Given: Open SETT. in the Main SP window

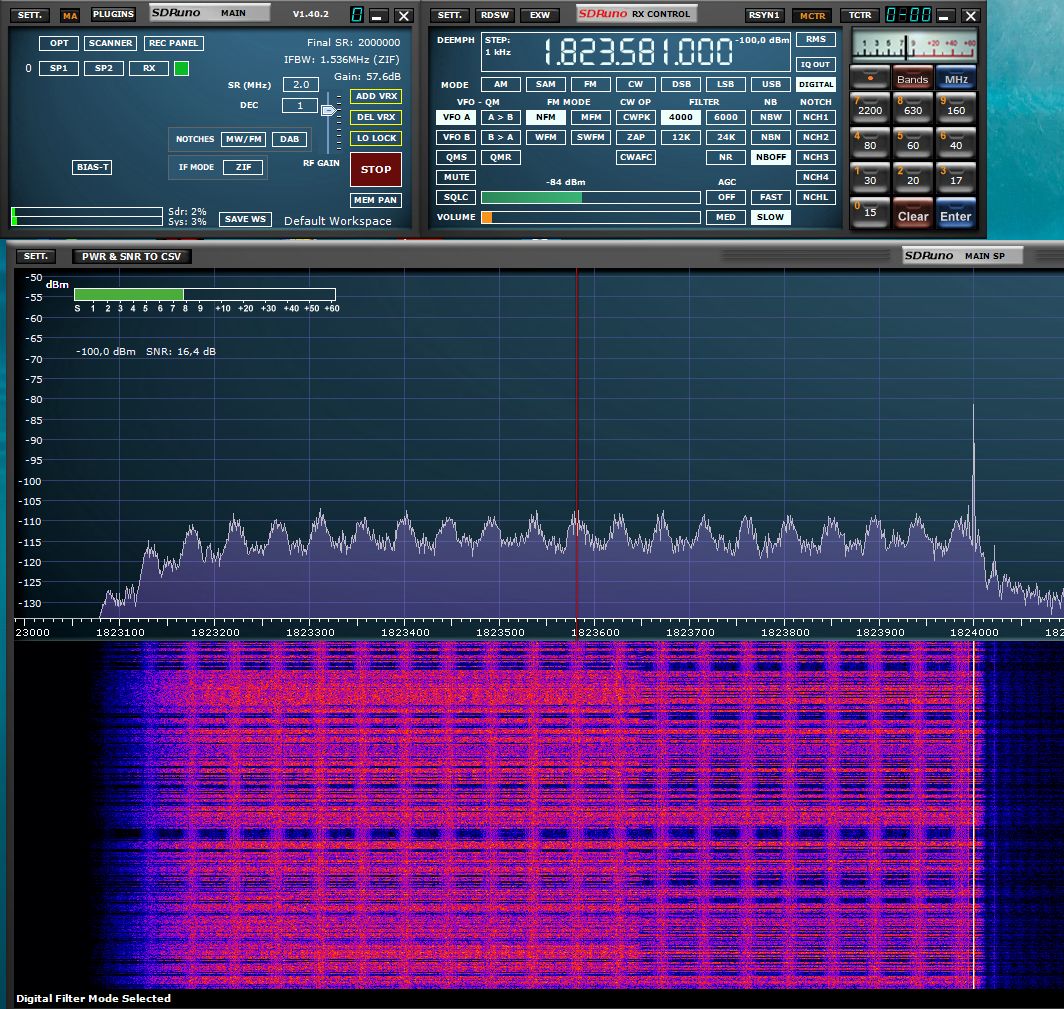Looking at the screenshot, I should [x=35, y=256].
